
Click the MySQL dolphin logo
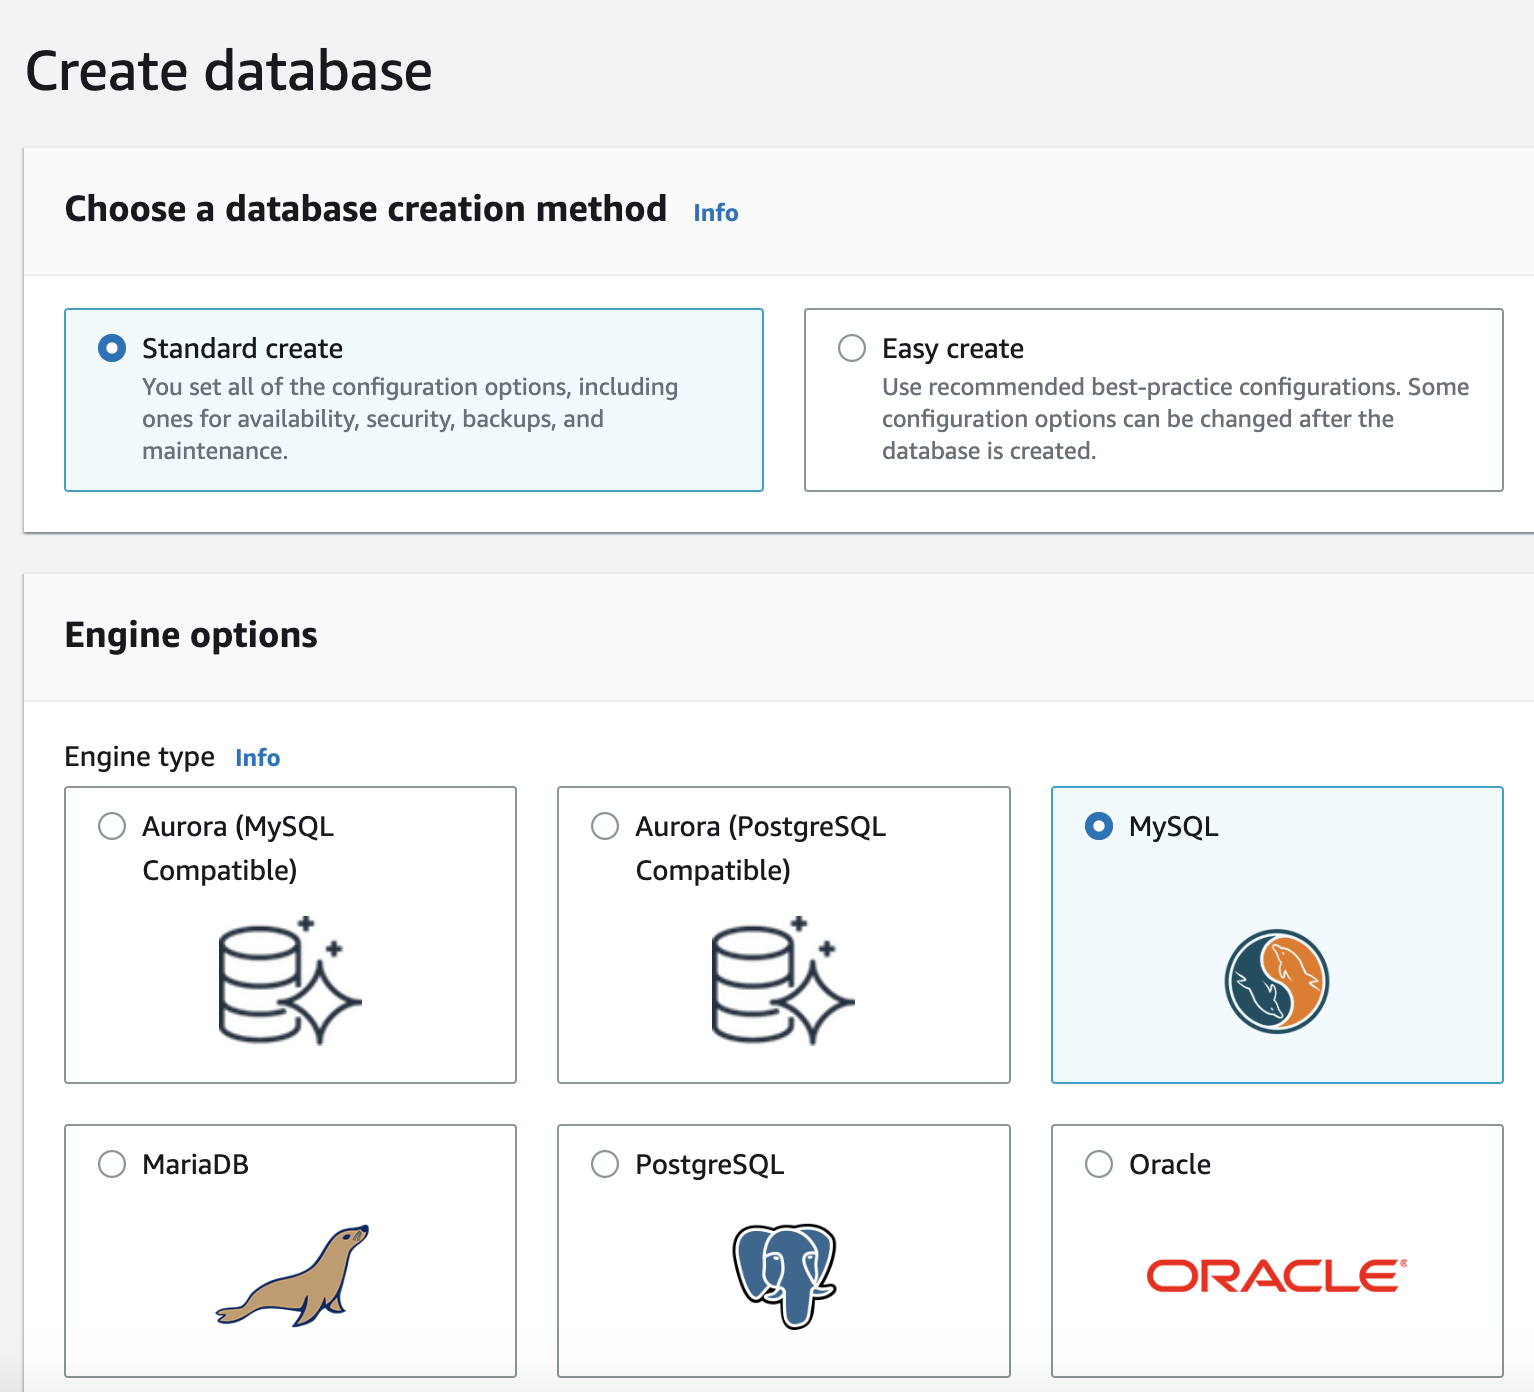tap(1277, 981)
